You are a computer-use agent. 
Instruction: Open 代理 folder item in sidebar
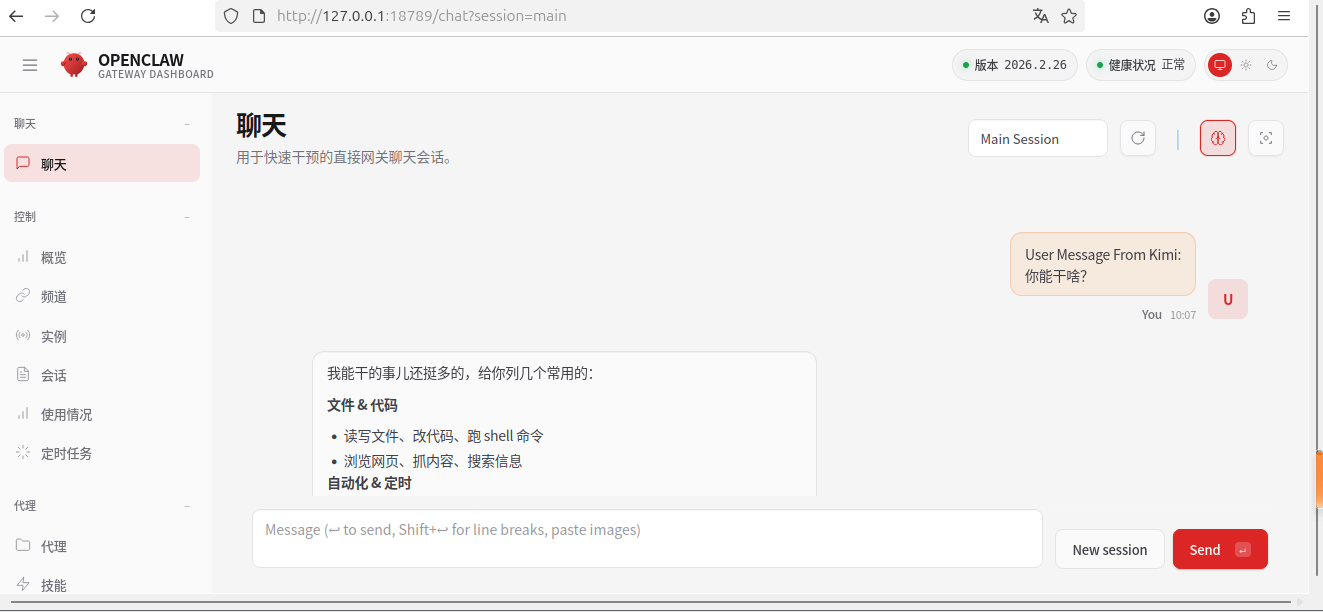coord(102,546)
